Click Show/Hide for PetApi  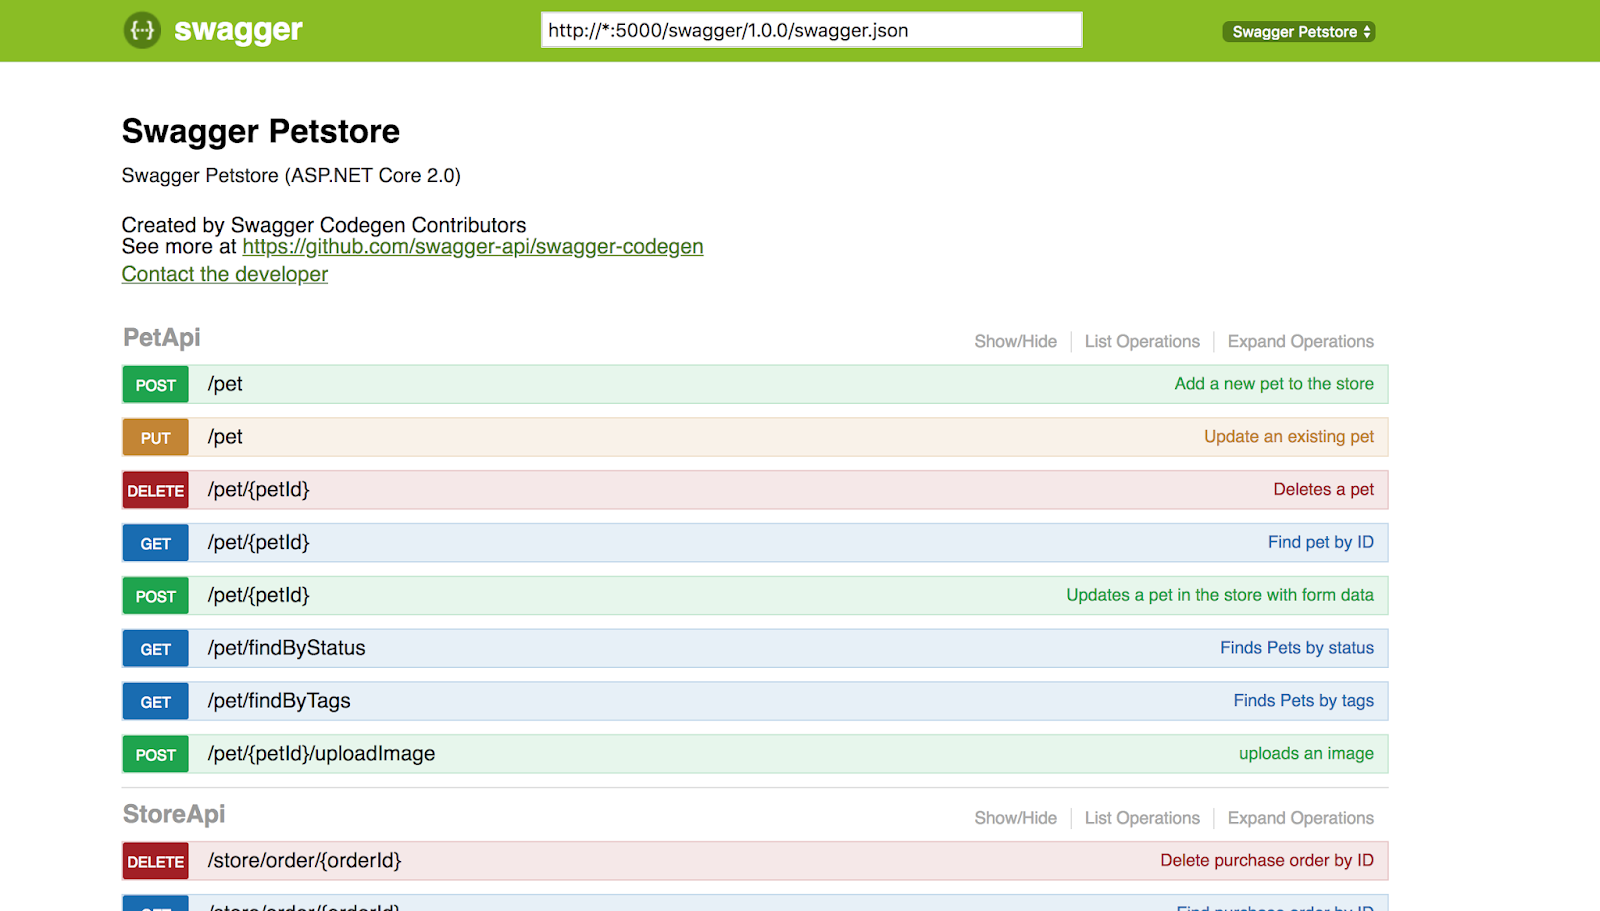(x=1015, y=342)
